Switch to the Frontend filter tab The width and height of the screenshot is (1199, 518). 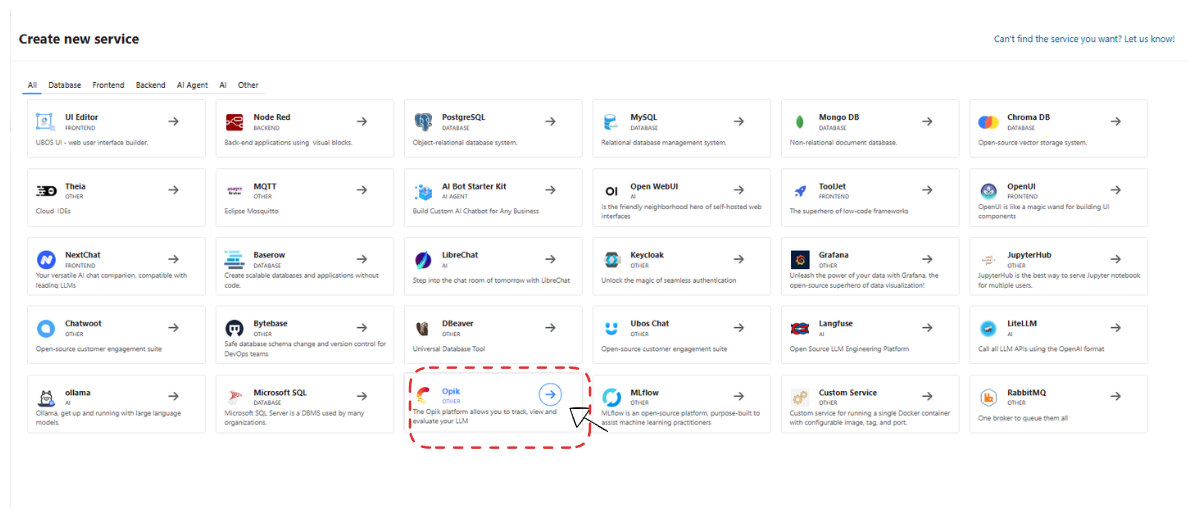point(109,85)
